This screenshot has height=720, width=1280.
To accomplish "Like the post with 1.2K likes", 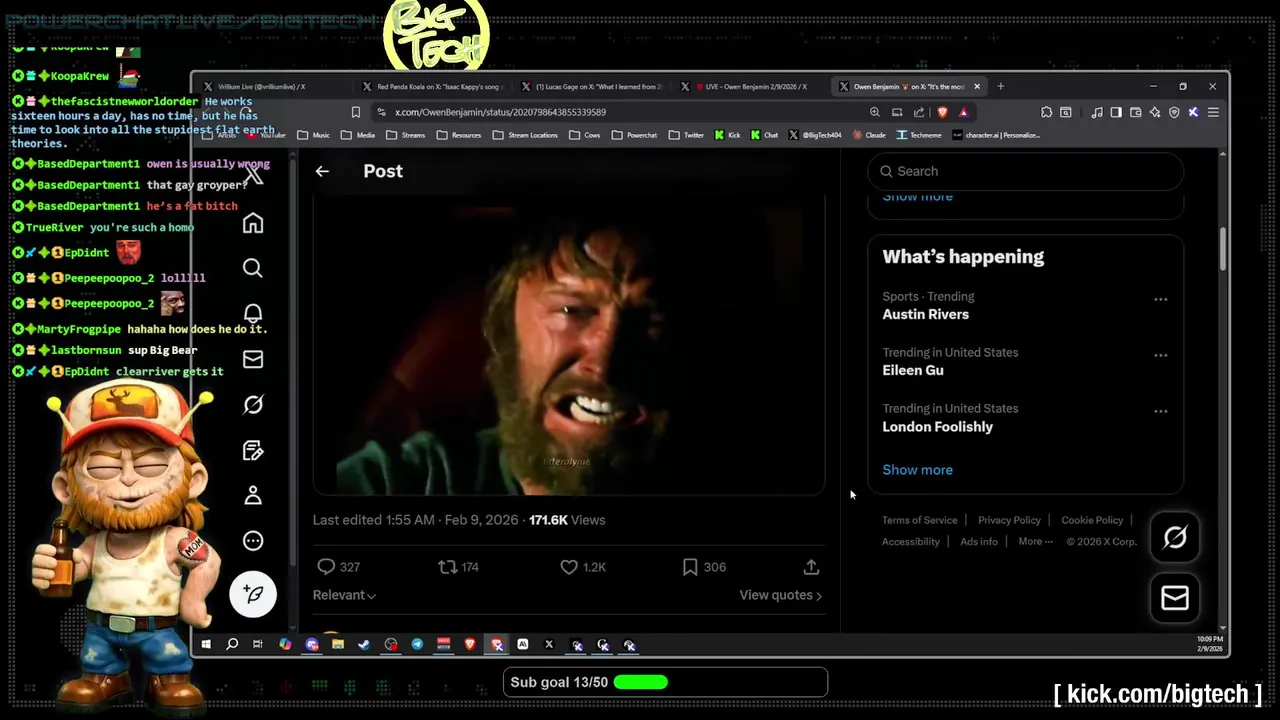I will [x=583, y=567].
